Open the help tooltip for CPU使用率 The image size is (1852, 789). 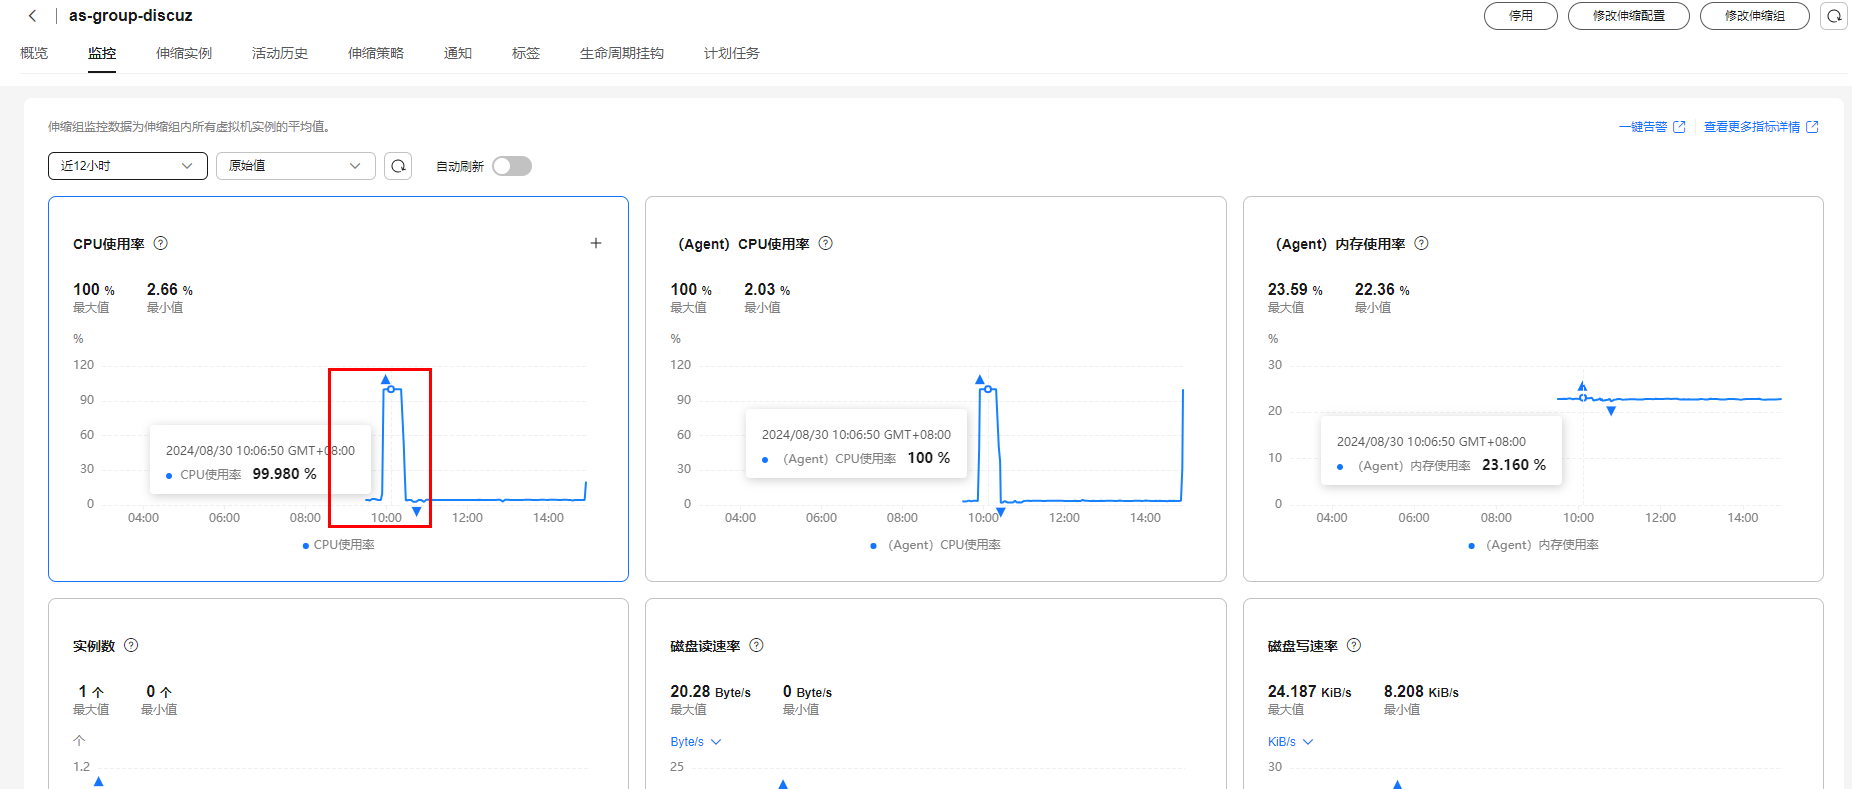point(161,243)
